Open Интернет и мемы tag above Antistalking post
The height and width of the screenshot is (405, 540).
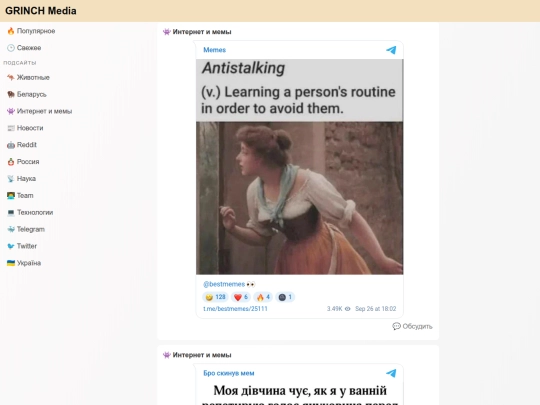point(202,32)
